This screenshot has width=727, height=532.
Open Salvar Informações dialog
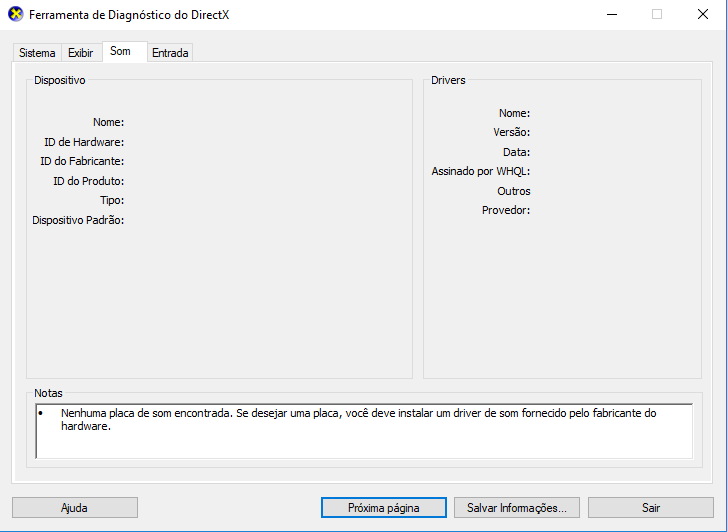tap(517, 507)
